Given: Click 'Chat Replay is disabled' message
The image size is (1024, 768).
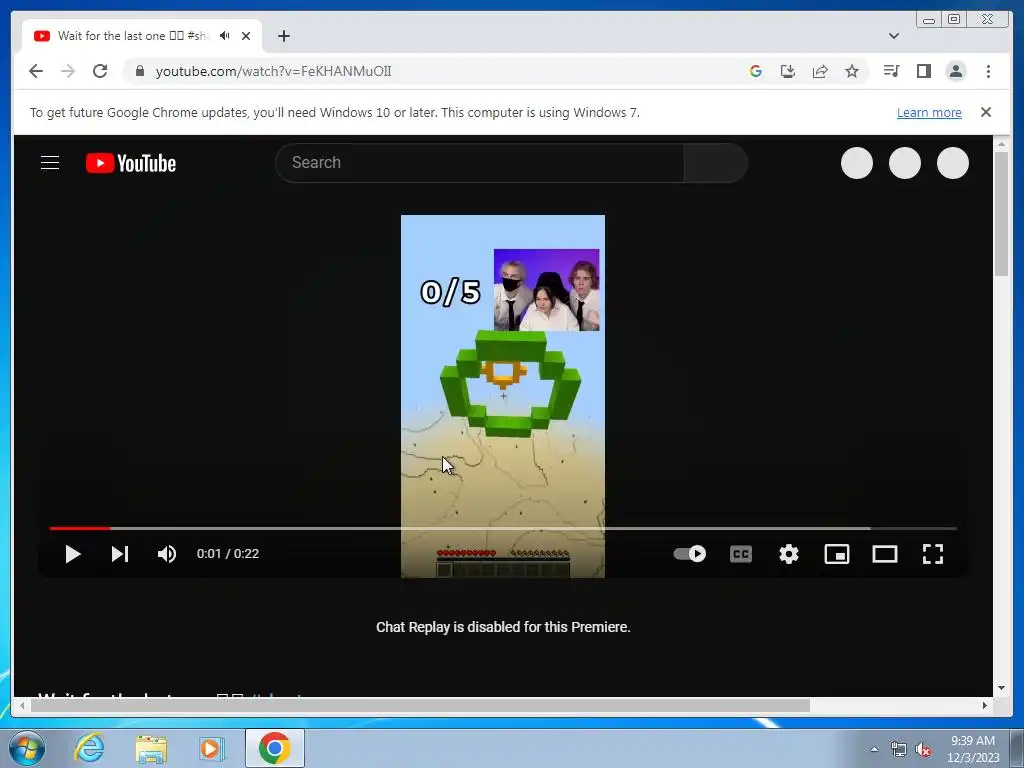Looking at the screenshot, I should tap(503, 627).
